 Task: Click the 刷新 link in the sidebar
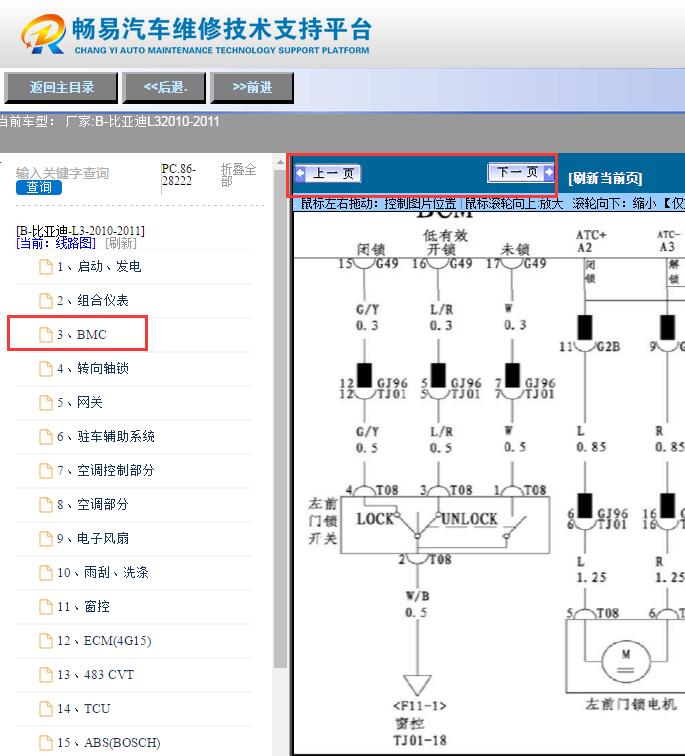[121, 243]
